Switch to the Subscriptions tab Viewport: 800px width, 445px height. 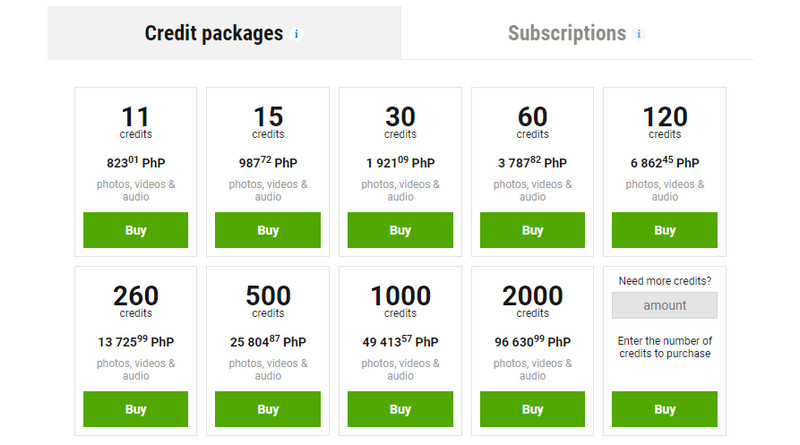pos(567,33)
